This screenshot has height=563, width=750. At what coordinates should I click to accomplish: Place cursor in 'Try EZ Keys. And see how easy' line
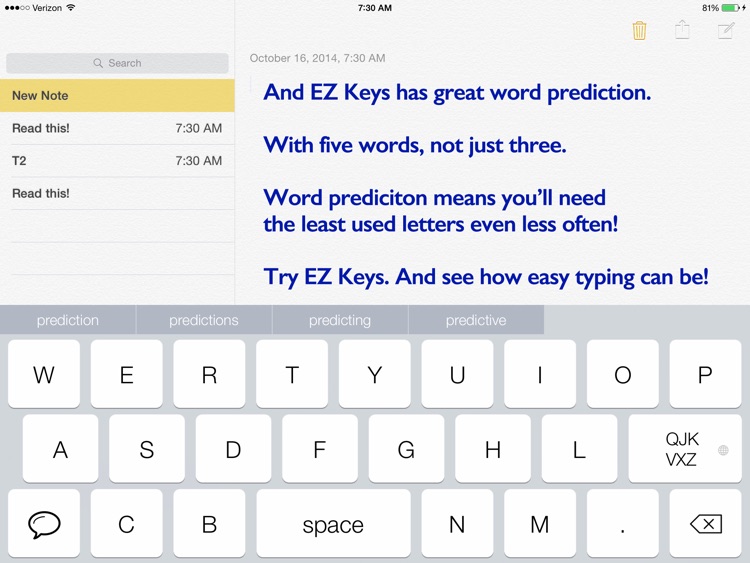[x=486, y=277]
